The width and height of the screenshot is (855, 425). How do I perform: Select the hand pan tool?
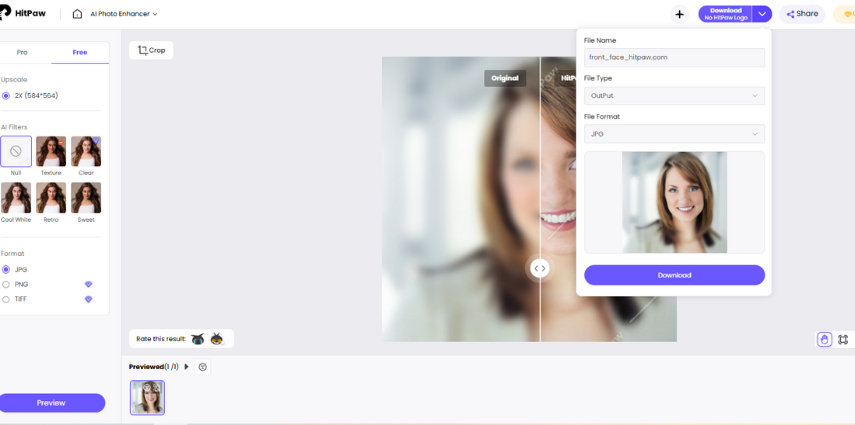point(824,339)
